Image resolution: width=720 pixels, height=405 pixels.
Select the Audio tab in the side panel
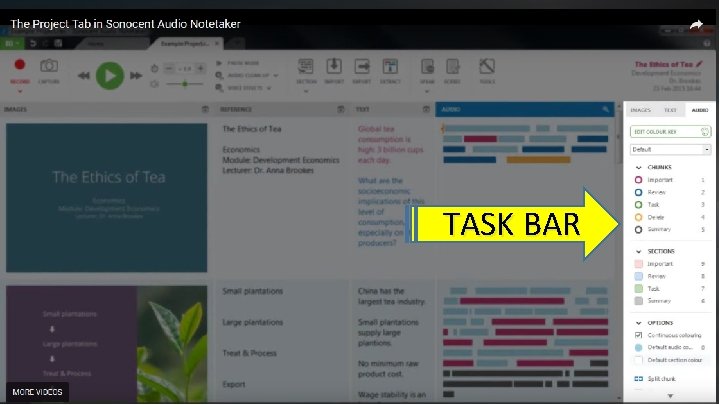click(700, 110)
